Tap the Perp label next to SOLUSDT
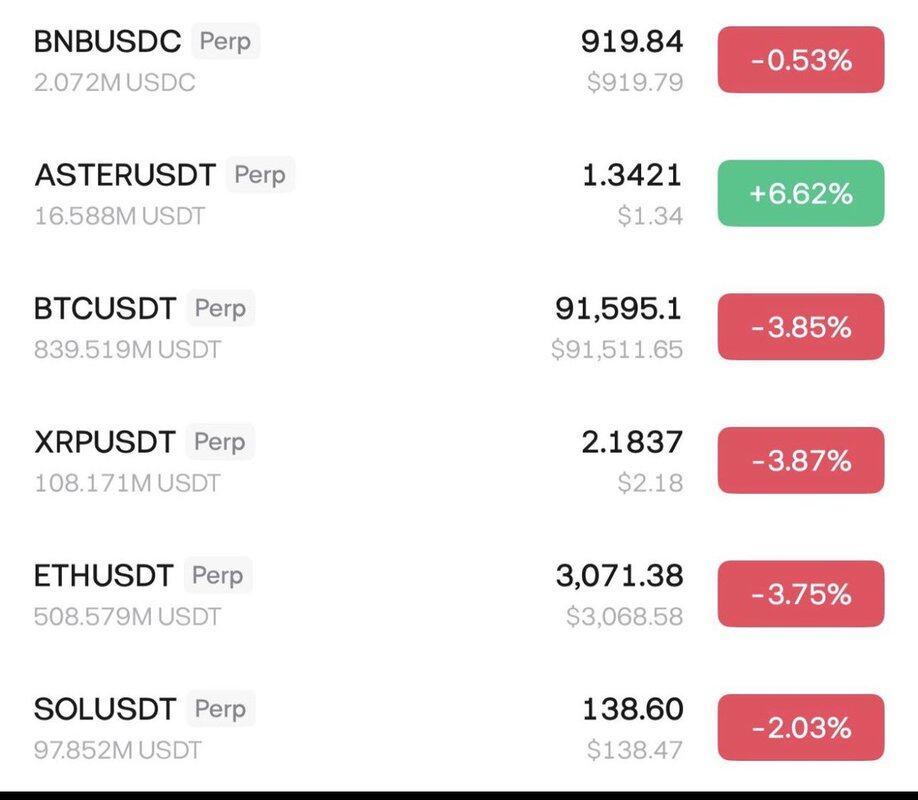The width and height of the screenshot is (918, 800). coord(220,709)
